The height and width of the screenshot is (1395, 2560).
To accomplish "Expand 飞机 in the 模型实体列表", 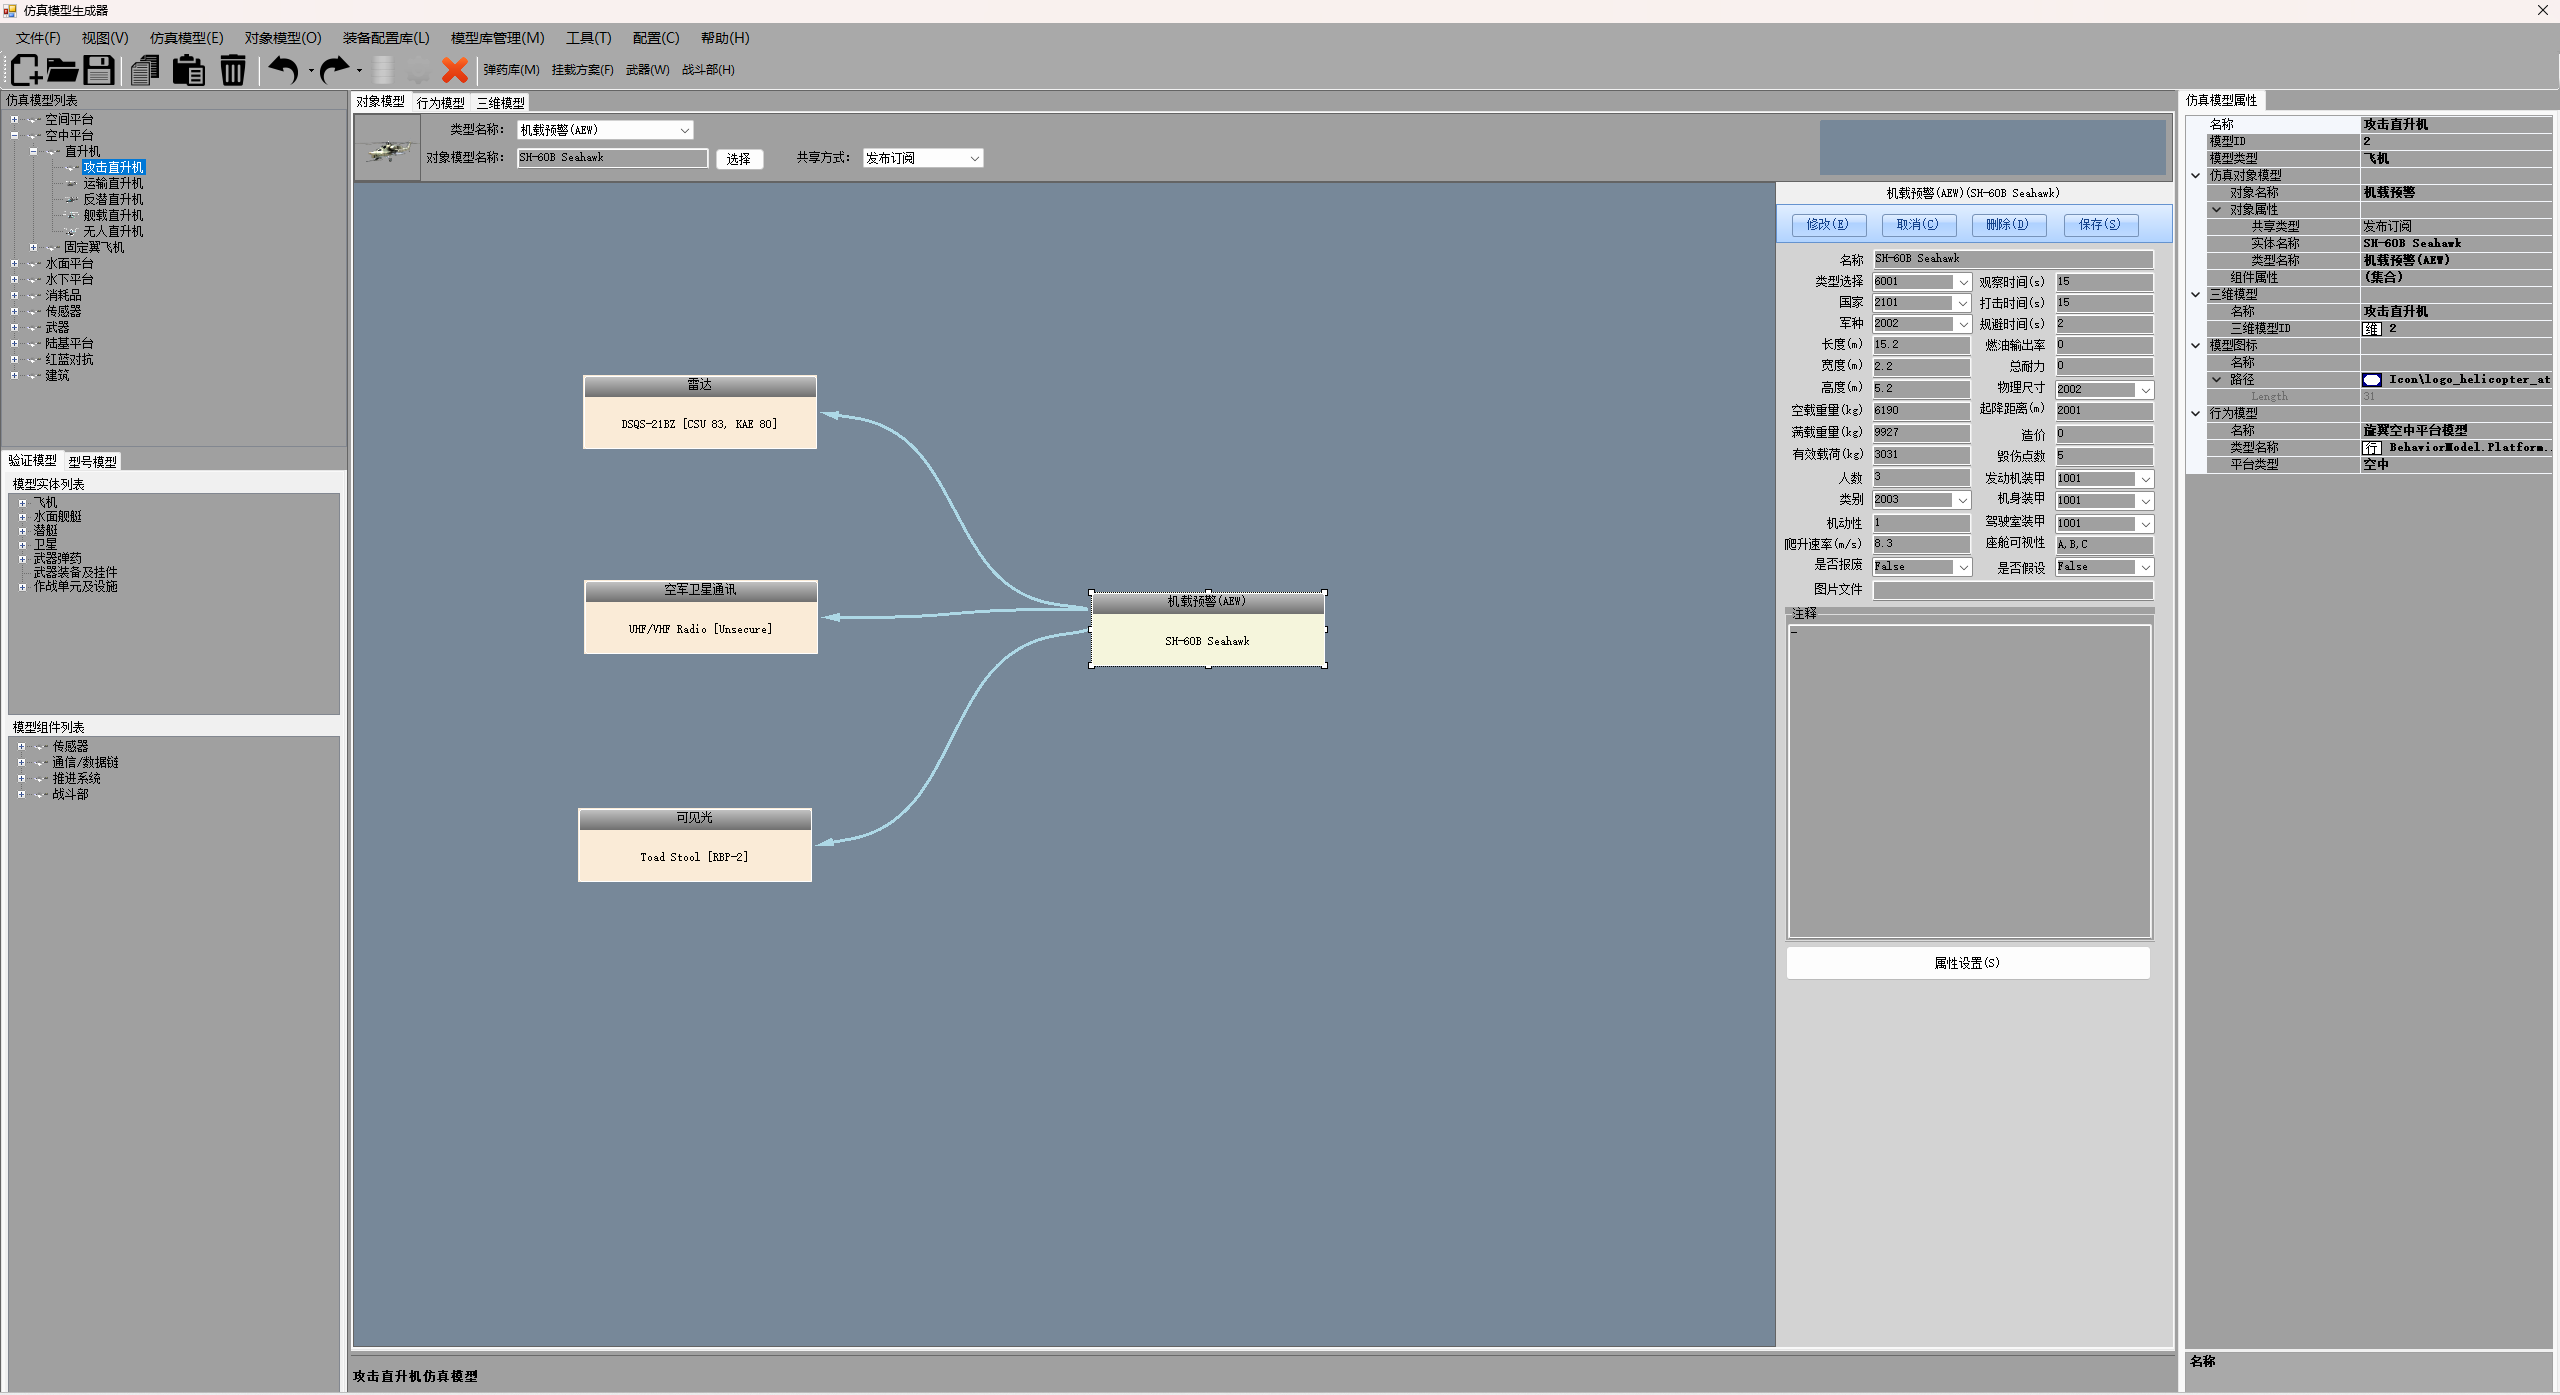I will pos(22,503).
